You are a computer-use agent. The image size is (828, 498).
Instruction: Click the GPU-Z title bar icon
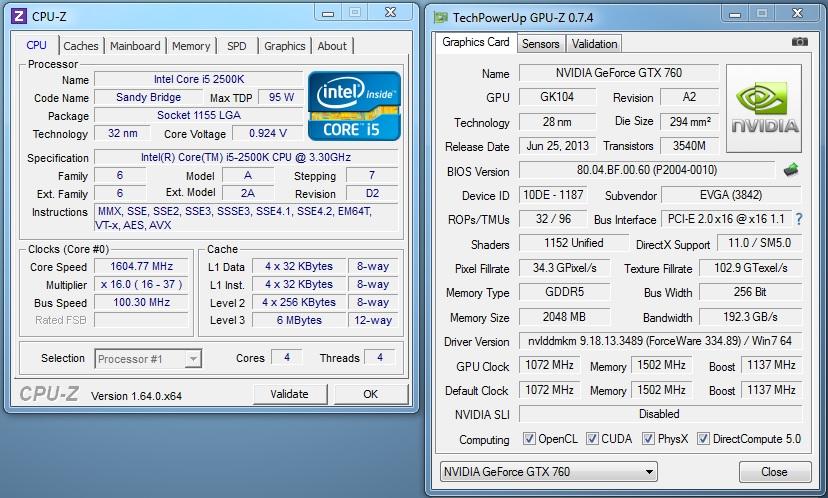(x=440, y=17)
